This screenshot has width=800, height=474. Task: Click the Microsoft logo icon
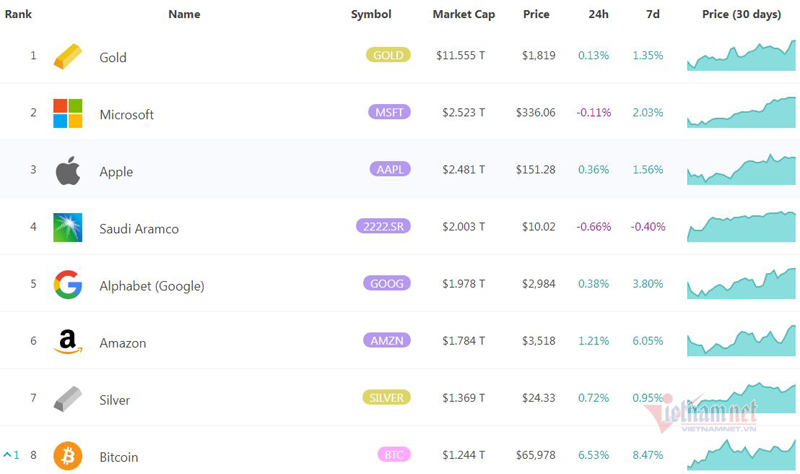[x=68, y=113]
